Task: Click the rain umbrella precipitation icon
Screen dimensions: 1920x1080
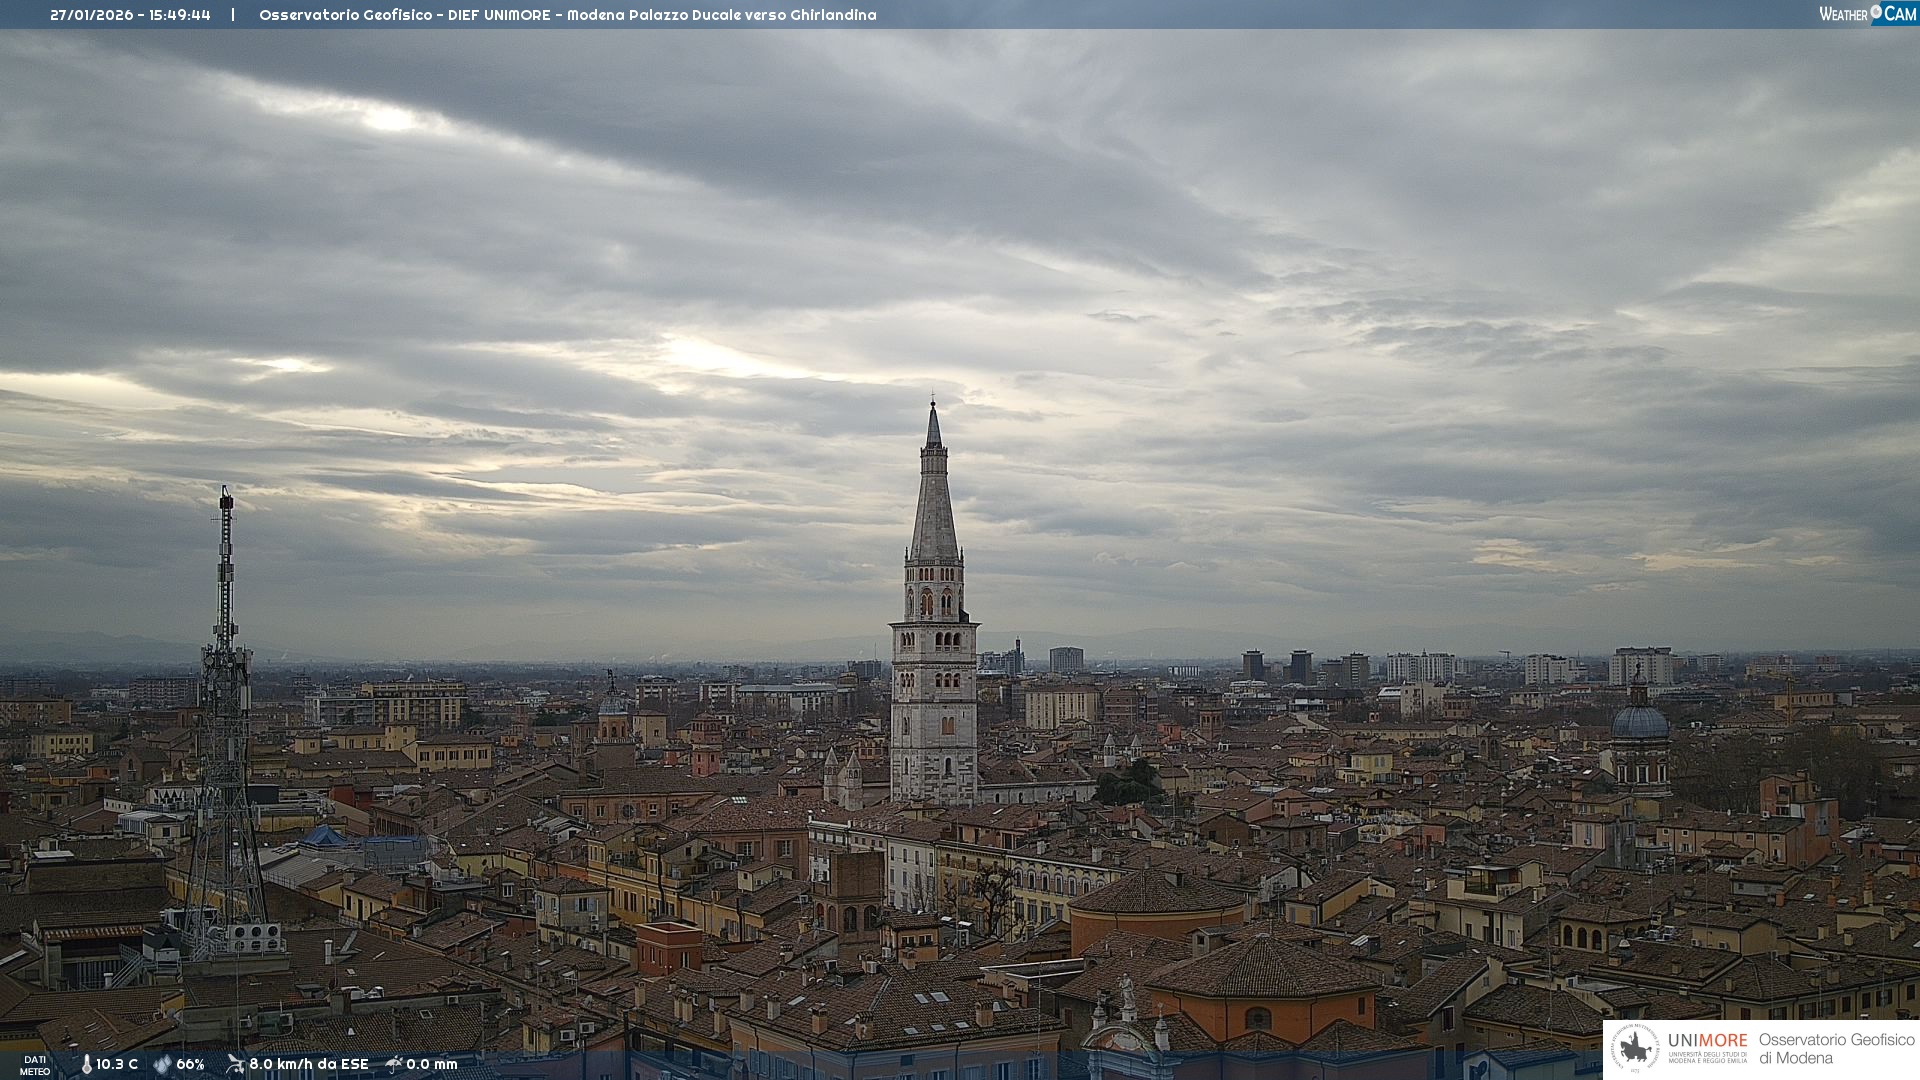Action: (x=394, y=1063)
